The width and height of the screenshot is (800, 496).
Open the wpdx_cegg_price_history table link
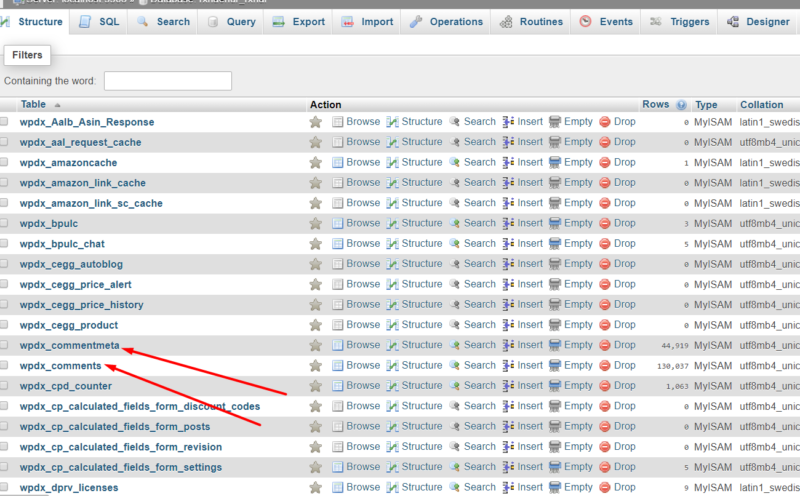pos(81,305)
